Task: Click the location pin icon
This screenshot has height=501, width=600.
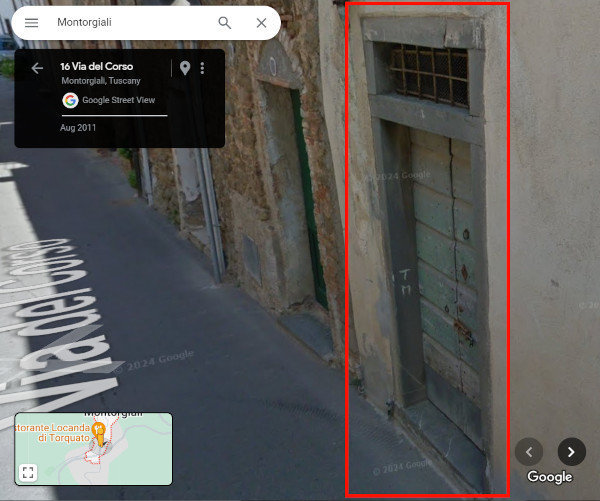Action: 185,68
